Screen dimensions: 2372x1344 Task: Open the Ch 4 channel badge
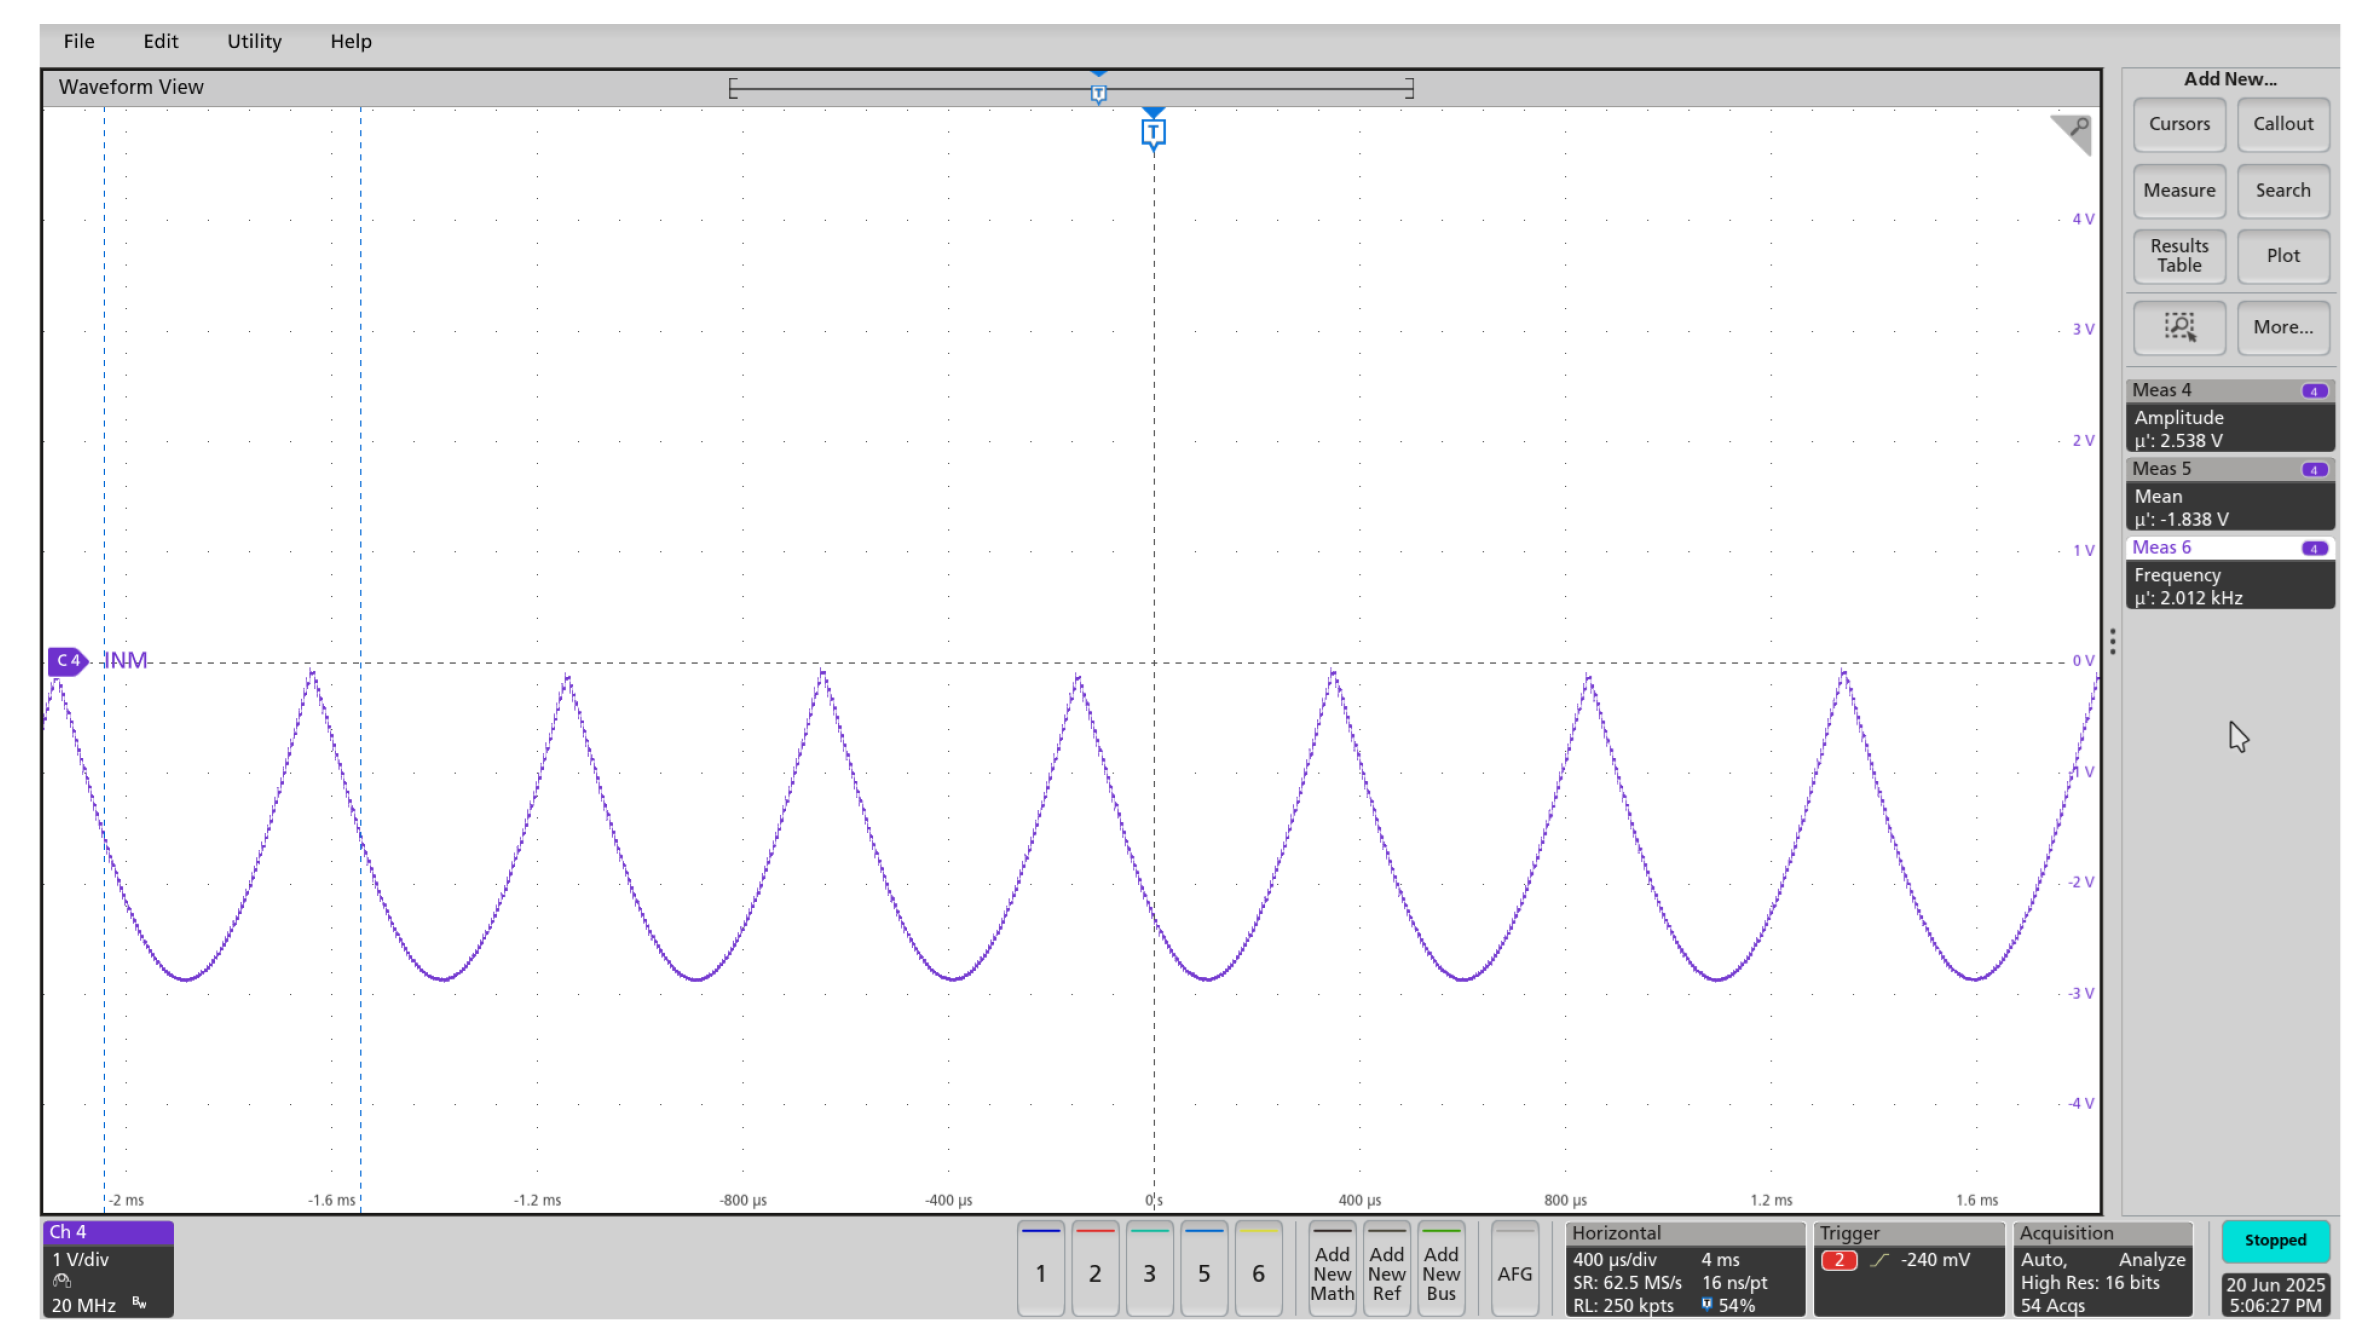108,1268
